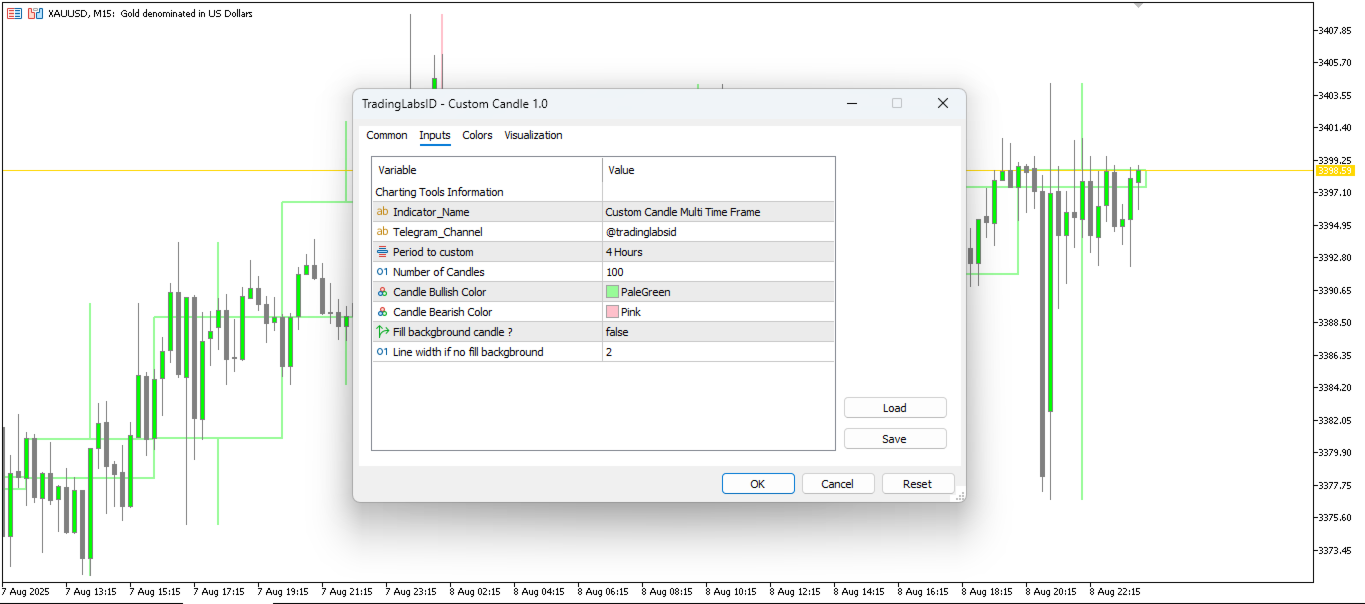Click the Save button
This screenshot has height=604, width=1365.
tap(895, 439)
